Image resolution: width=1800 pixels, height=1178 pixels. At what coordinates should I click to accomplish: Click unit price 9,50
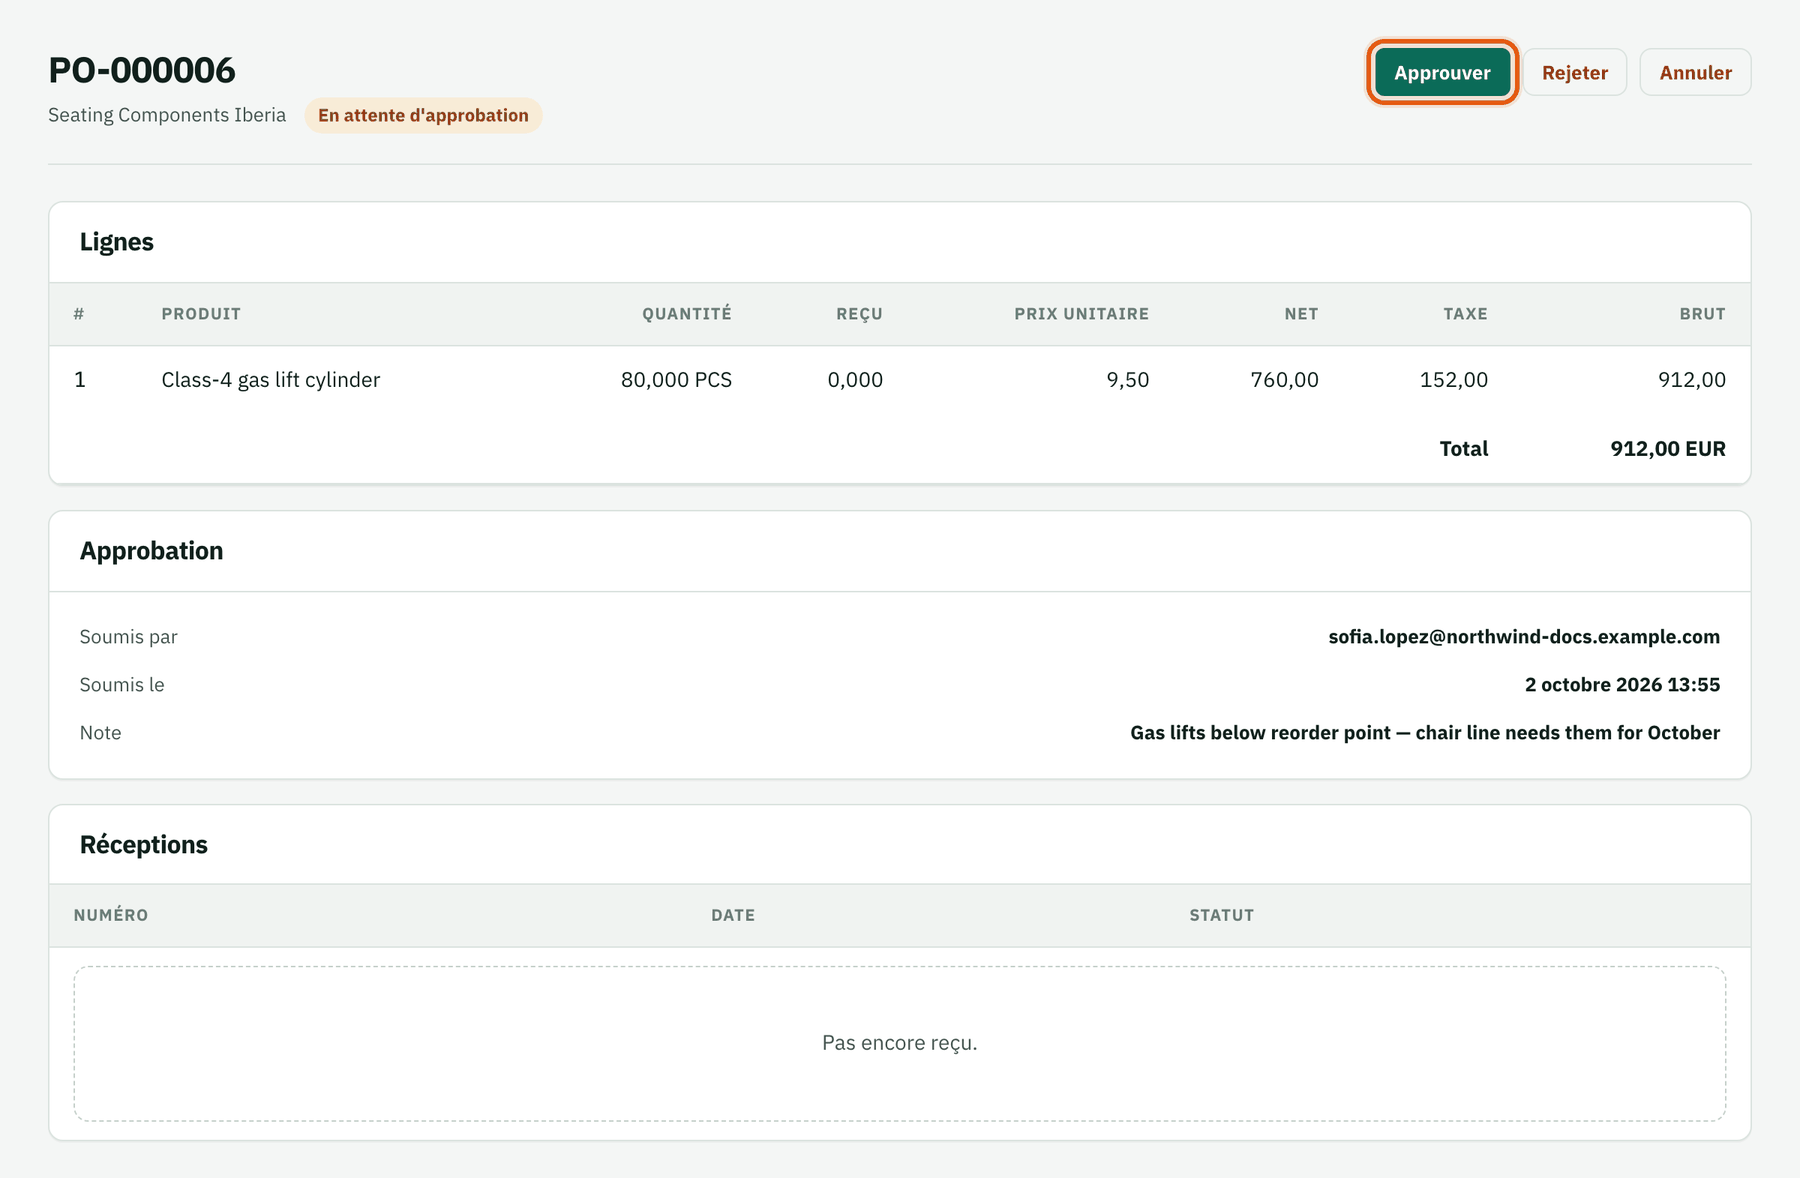tap(1127, 380)
